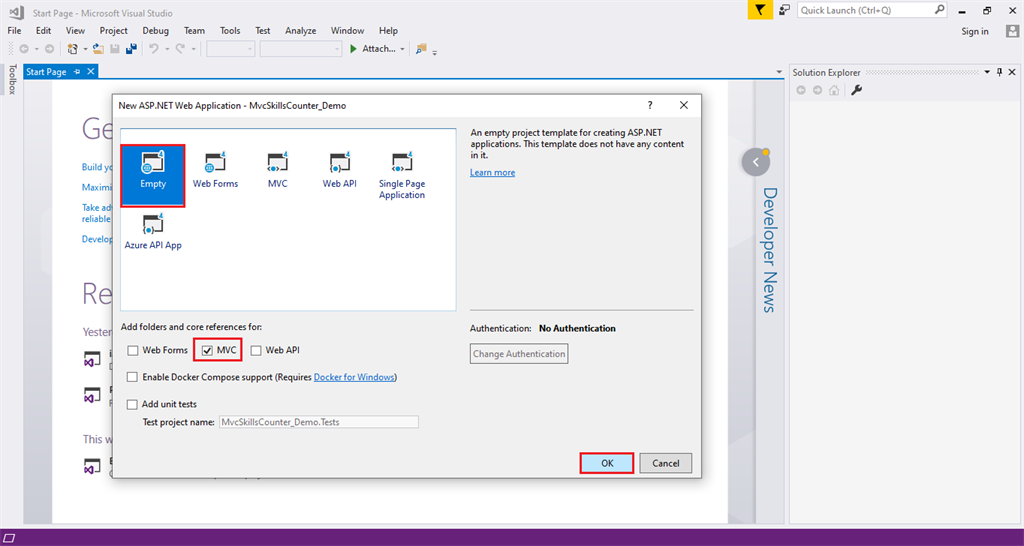
Task: Open the Solution Platforms combo box
Action: pos(300,49)
